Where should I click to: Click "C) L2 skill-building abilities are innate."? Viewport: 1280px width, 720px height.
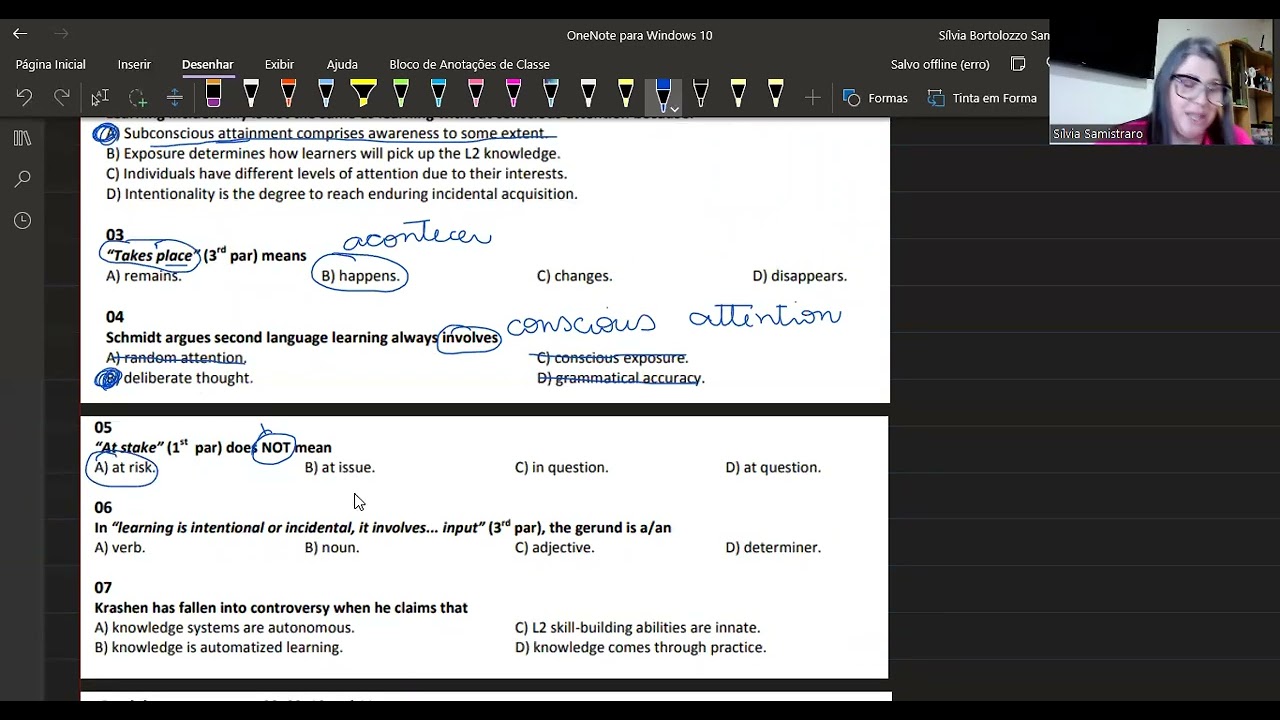coord(637,627)
